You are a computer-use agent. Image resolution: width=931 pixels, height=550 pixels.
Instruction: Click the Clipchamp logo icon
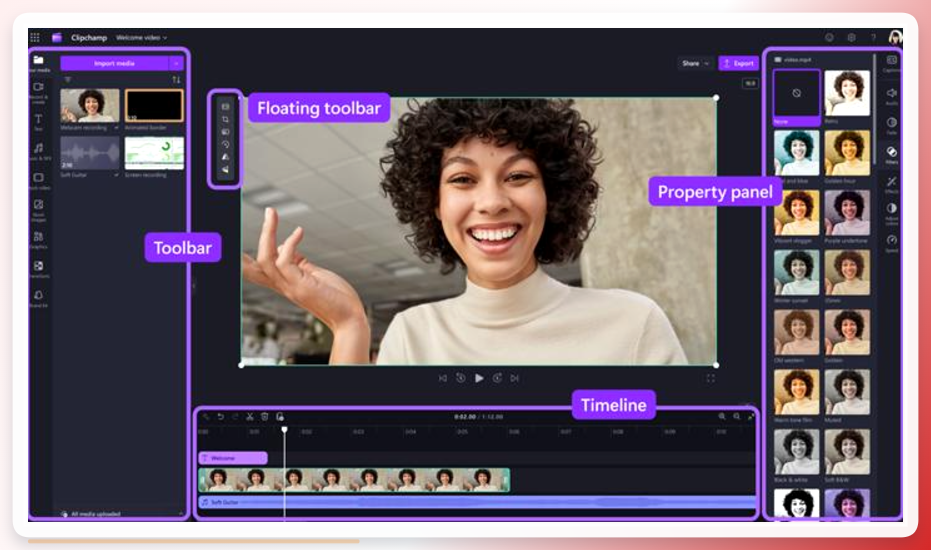[57, 37]
